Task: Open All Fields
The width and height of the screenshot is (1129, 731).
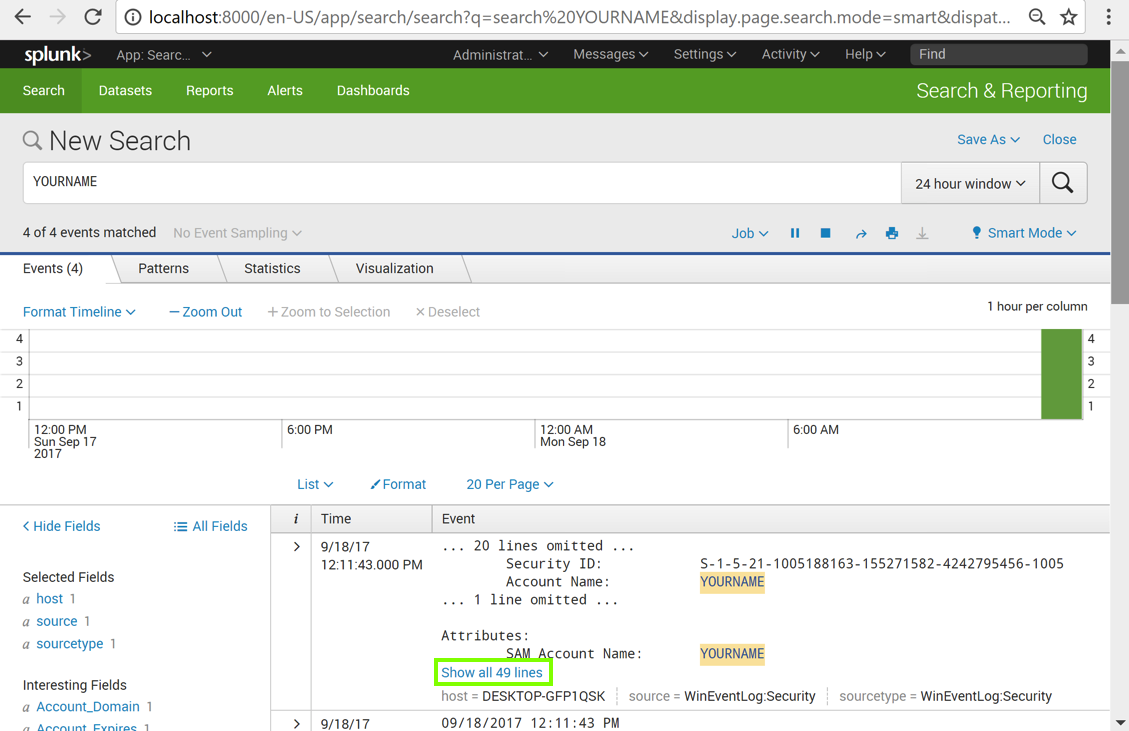Action: (210, 526)
